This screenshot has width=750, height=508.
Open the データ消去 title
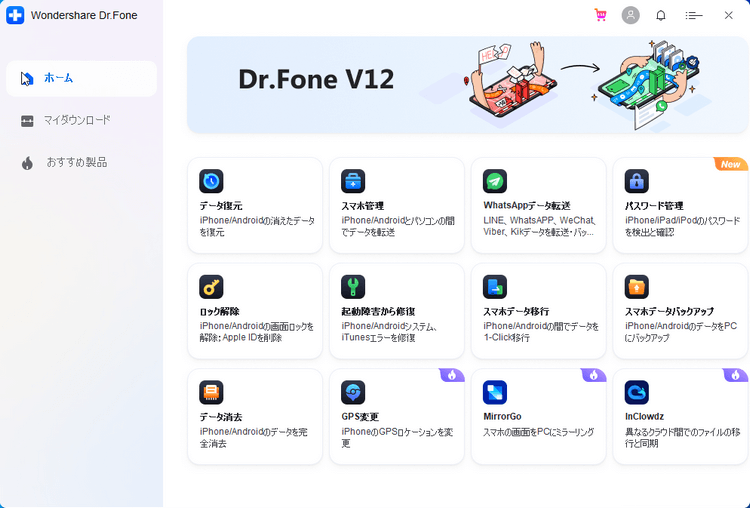pyautogui.click(x=221, y=417)
